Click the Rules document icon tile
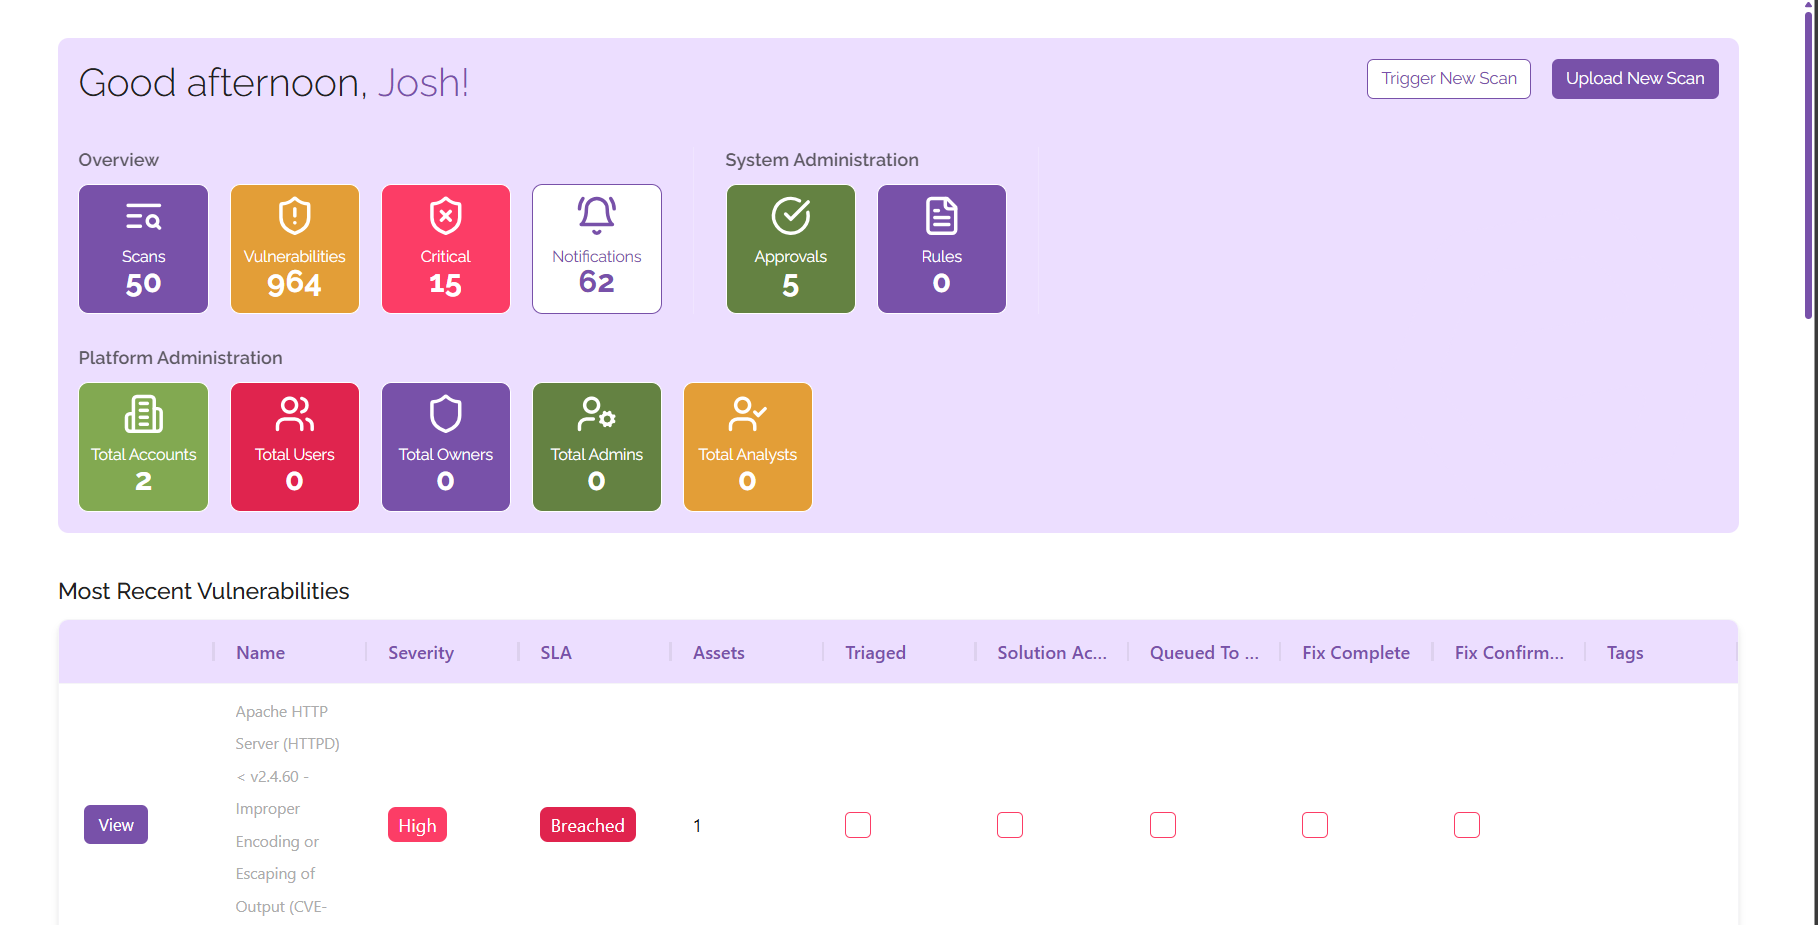Viewport: 1818px width, 925px height. 941,217
